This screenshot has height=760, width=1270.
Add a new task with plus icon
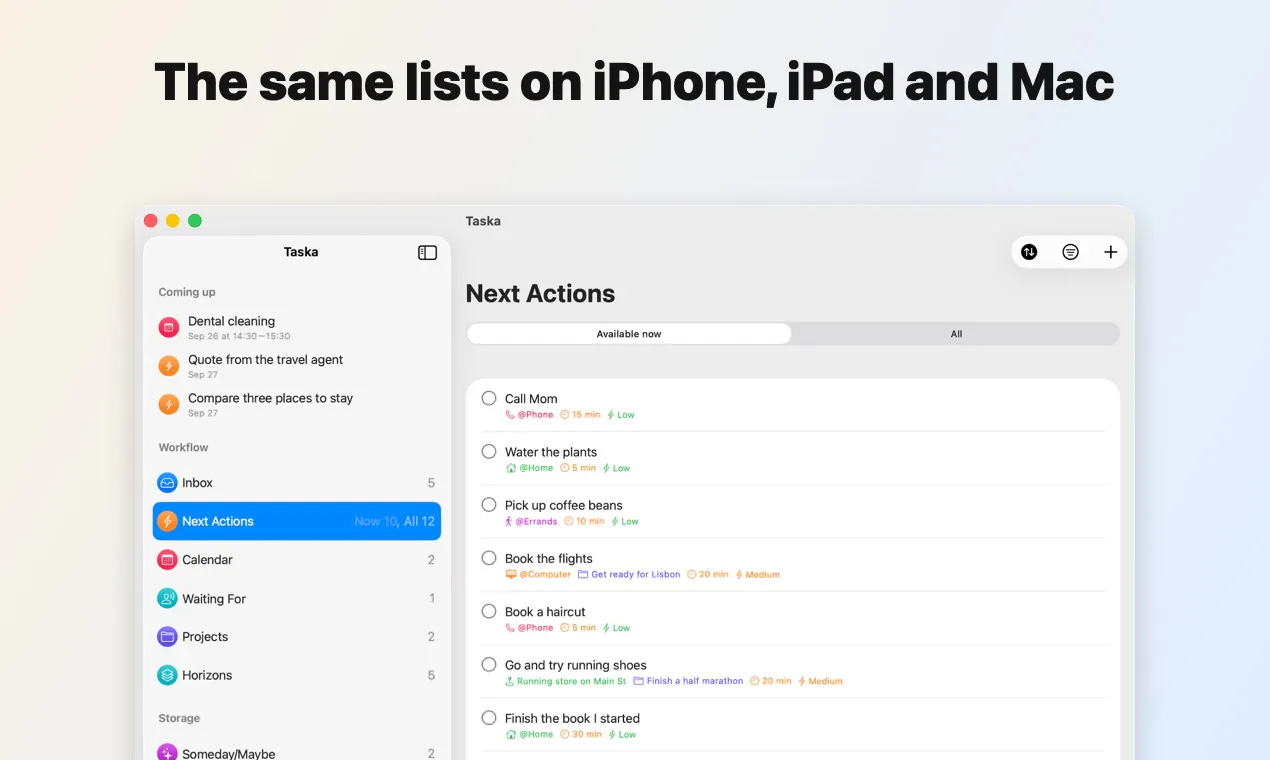pyautogui.click(x=1110, y=252)
